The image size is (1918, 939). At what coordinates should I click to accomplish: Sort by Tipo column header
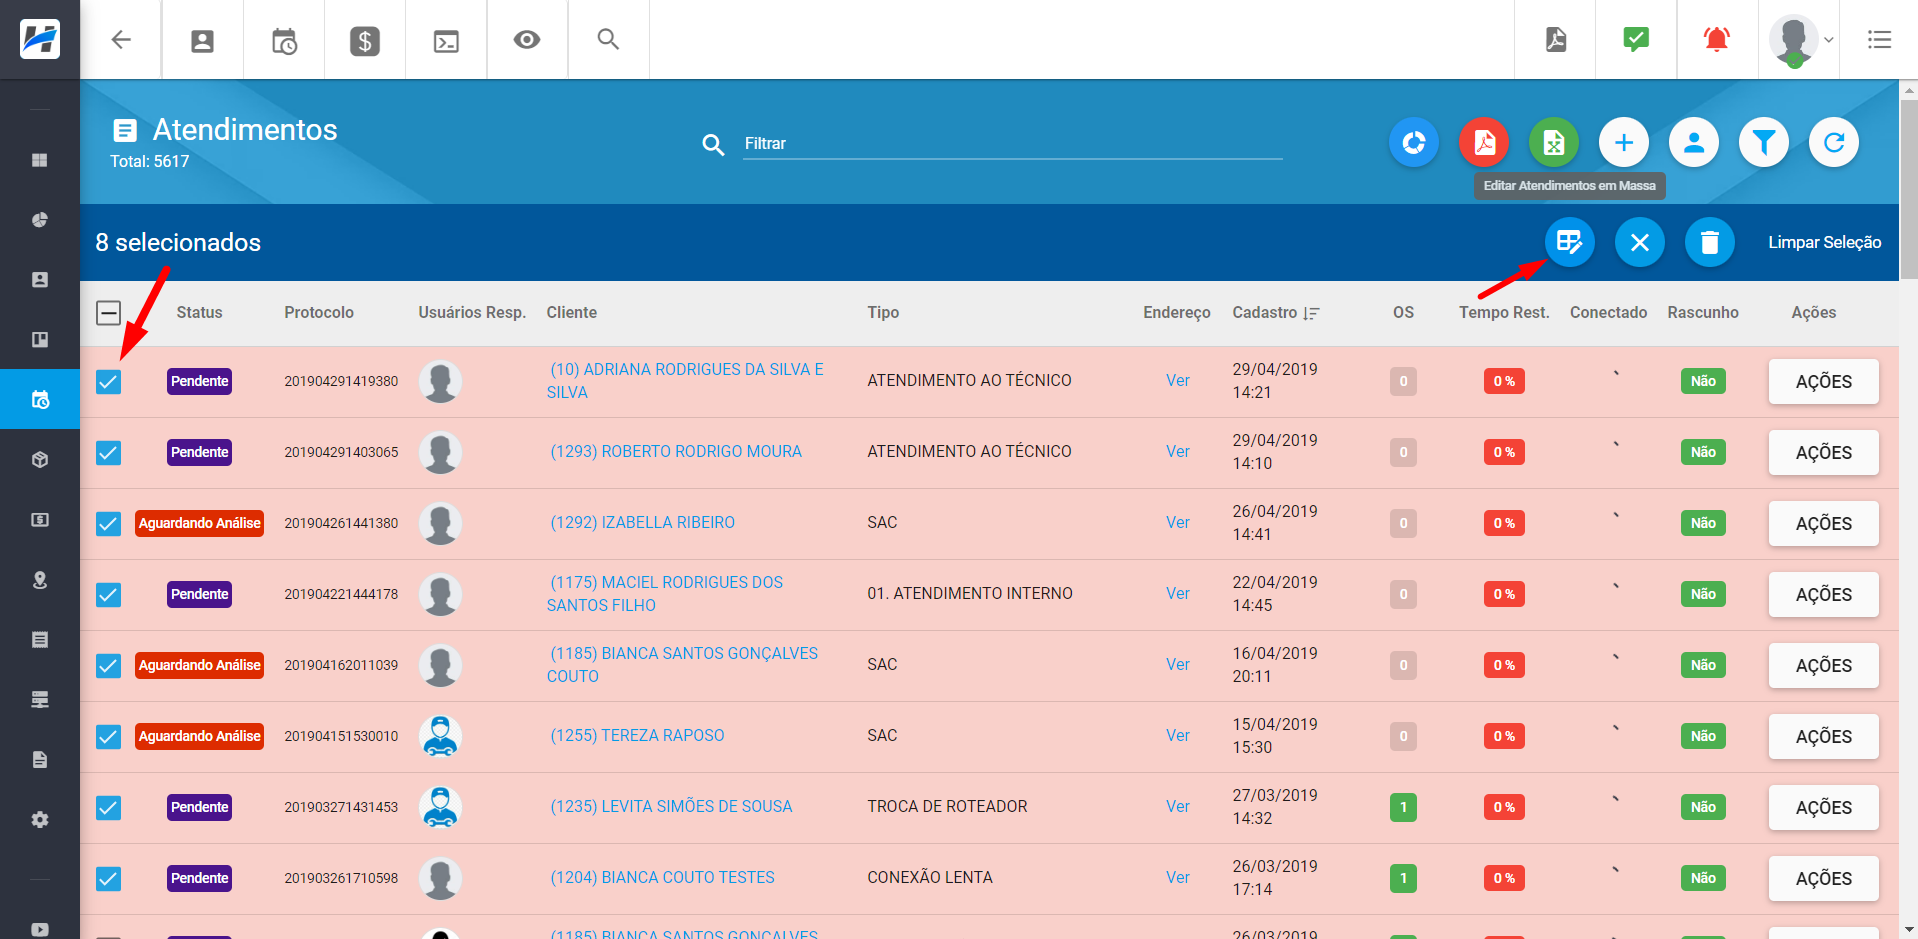(883, 313)
